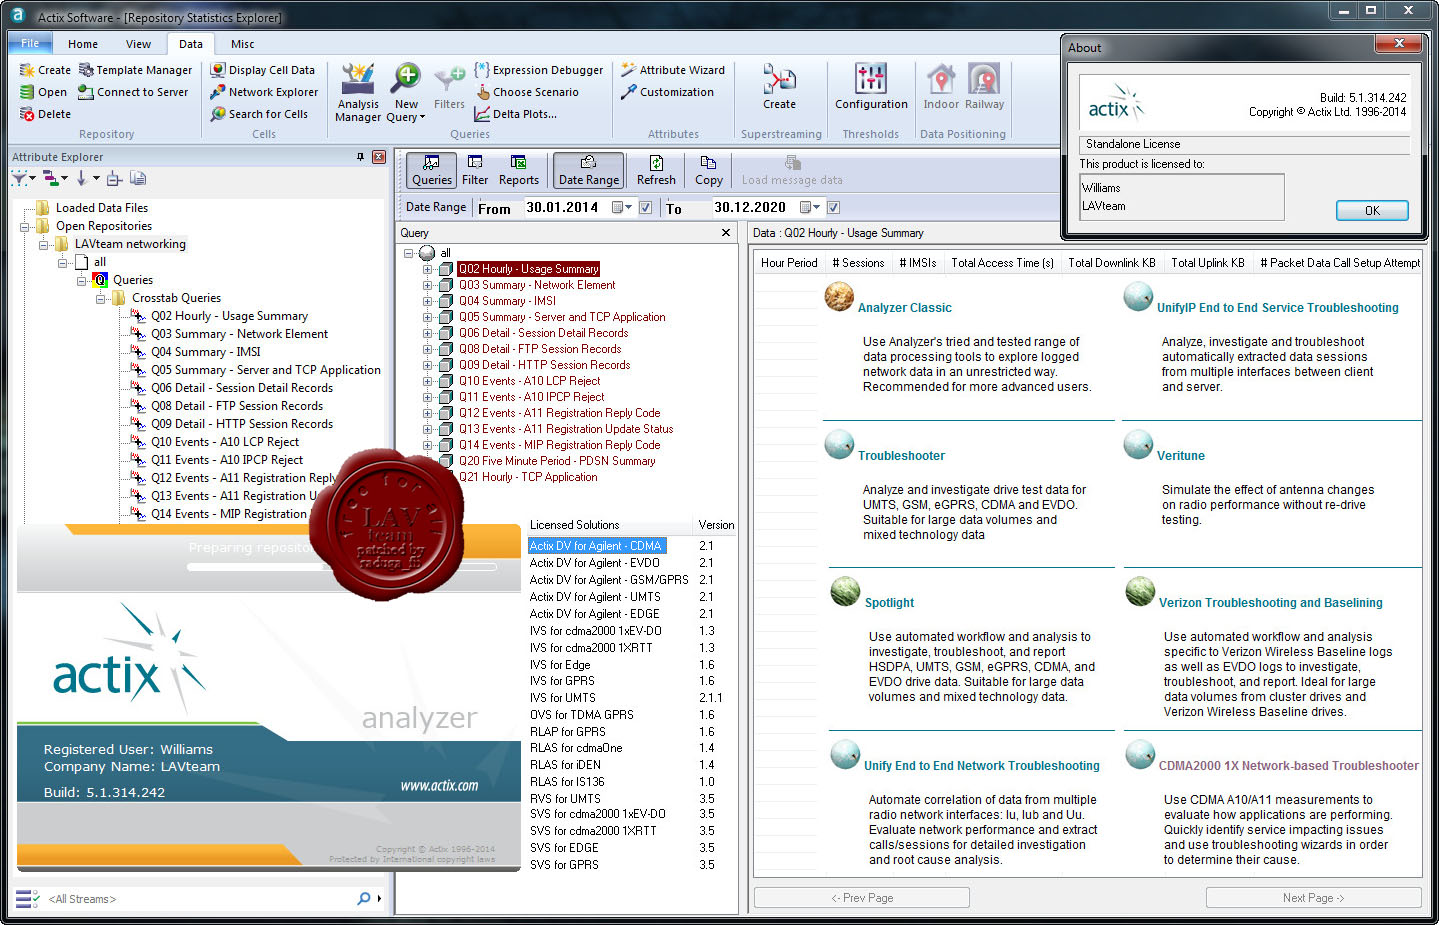Close the Attribute Explorer panel
1439x925 pixels.
[x=379, y=157]
